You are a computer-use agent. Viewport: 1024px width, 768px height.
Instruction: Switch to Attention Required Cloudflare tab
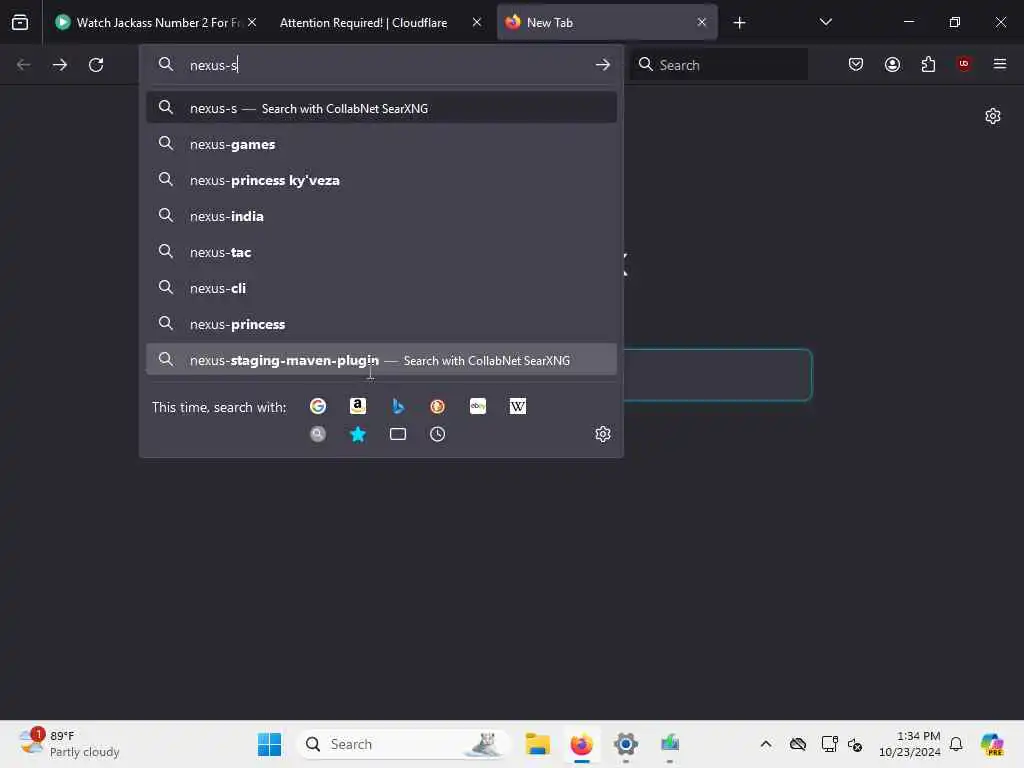tap(363, 22)
